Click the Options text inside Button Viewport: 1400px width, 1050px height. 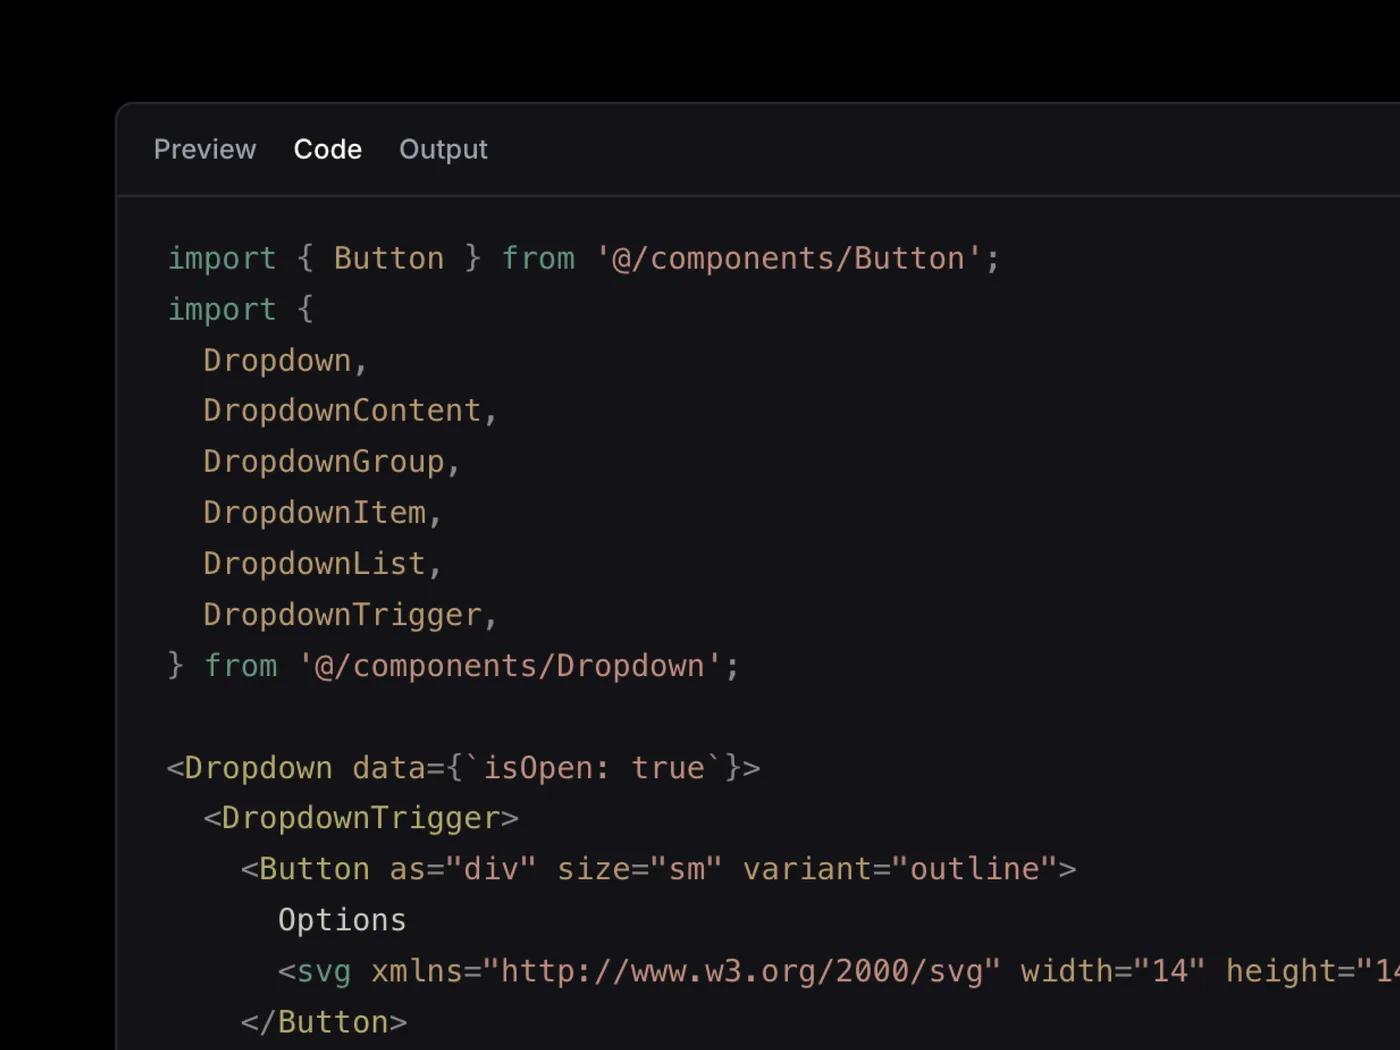click(x=342, y=920)
